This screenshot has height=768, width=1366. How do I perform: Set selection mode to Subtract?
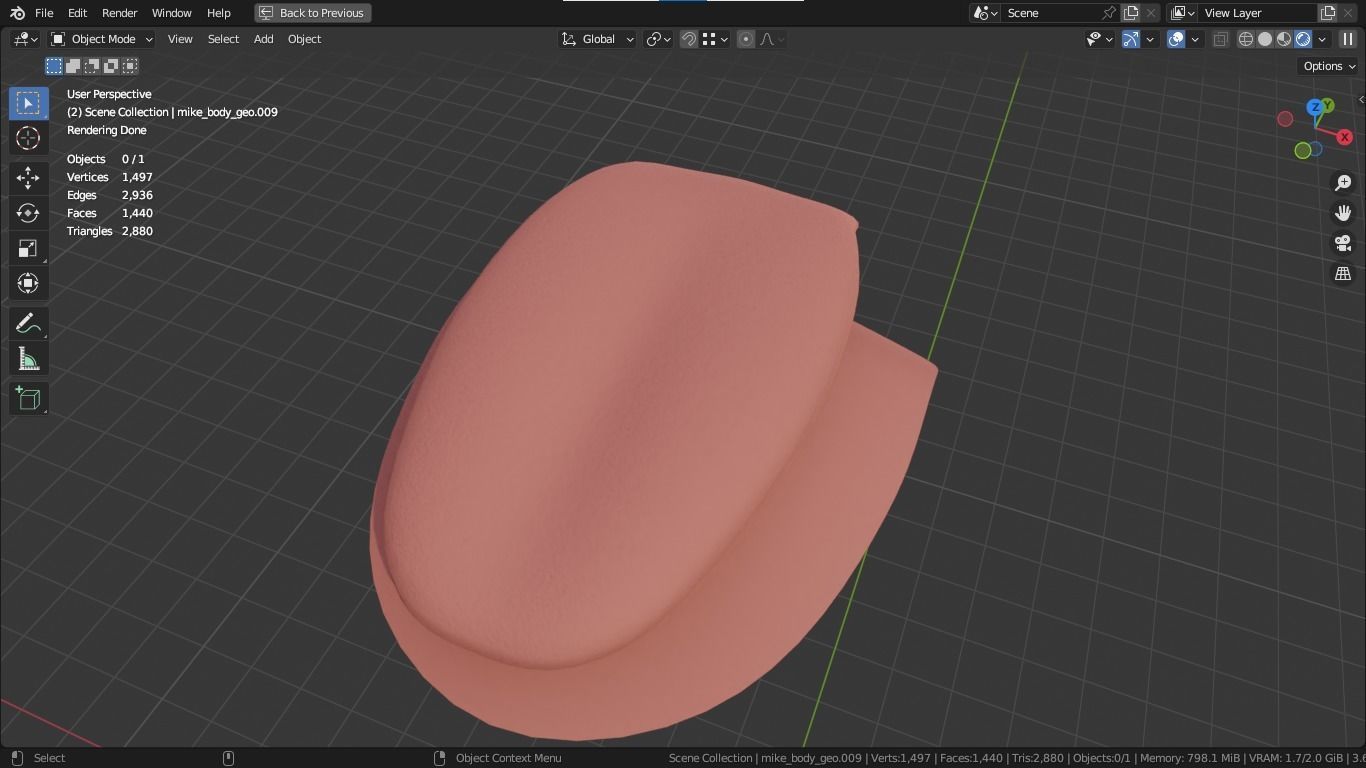click(92, 66)
